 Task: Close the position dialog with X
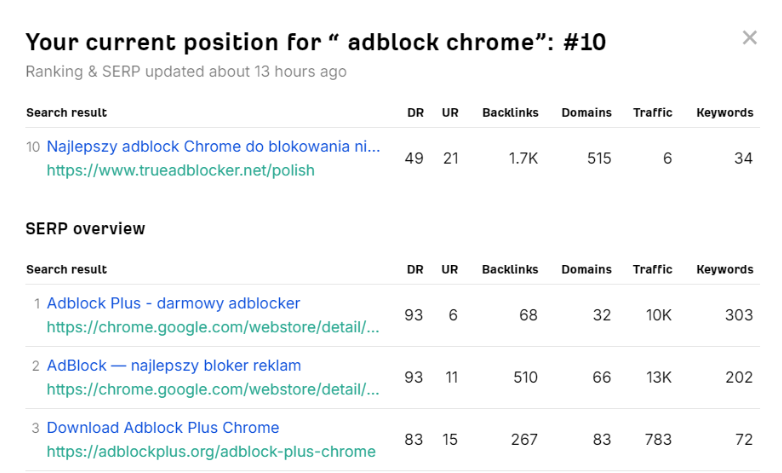pyautogui.click(x=749, y=38)
